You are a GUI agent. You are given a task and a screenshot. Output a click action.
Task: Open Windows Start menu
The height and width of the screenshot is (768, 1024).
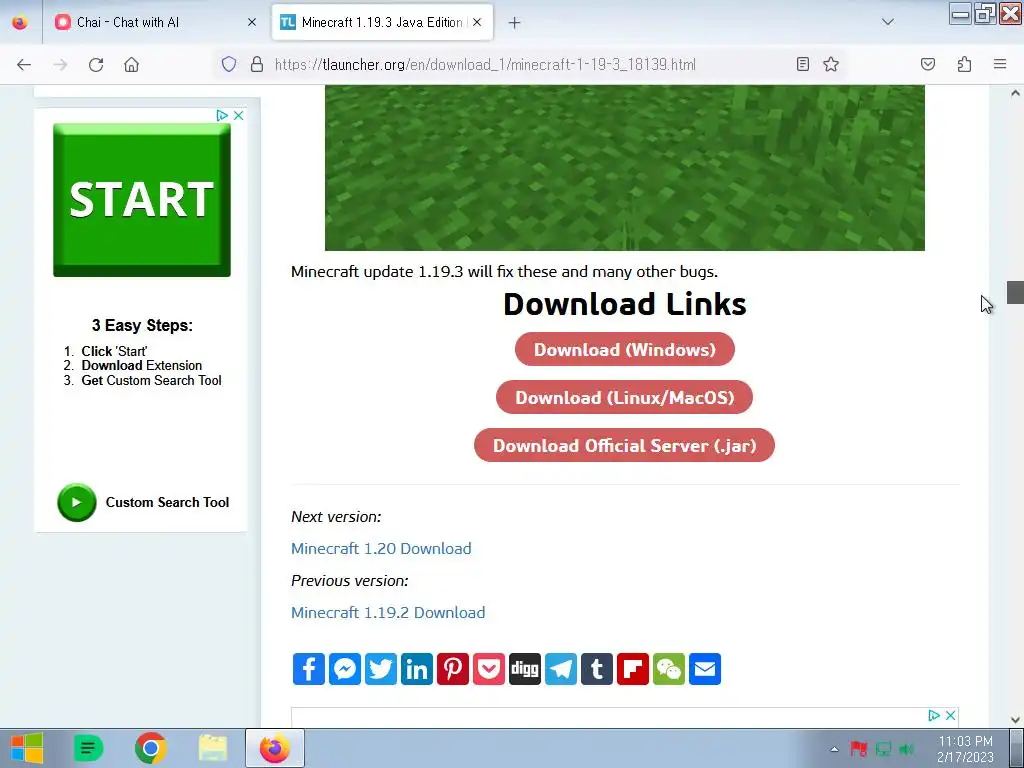[27, 748]
